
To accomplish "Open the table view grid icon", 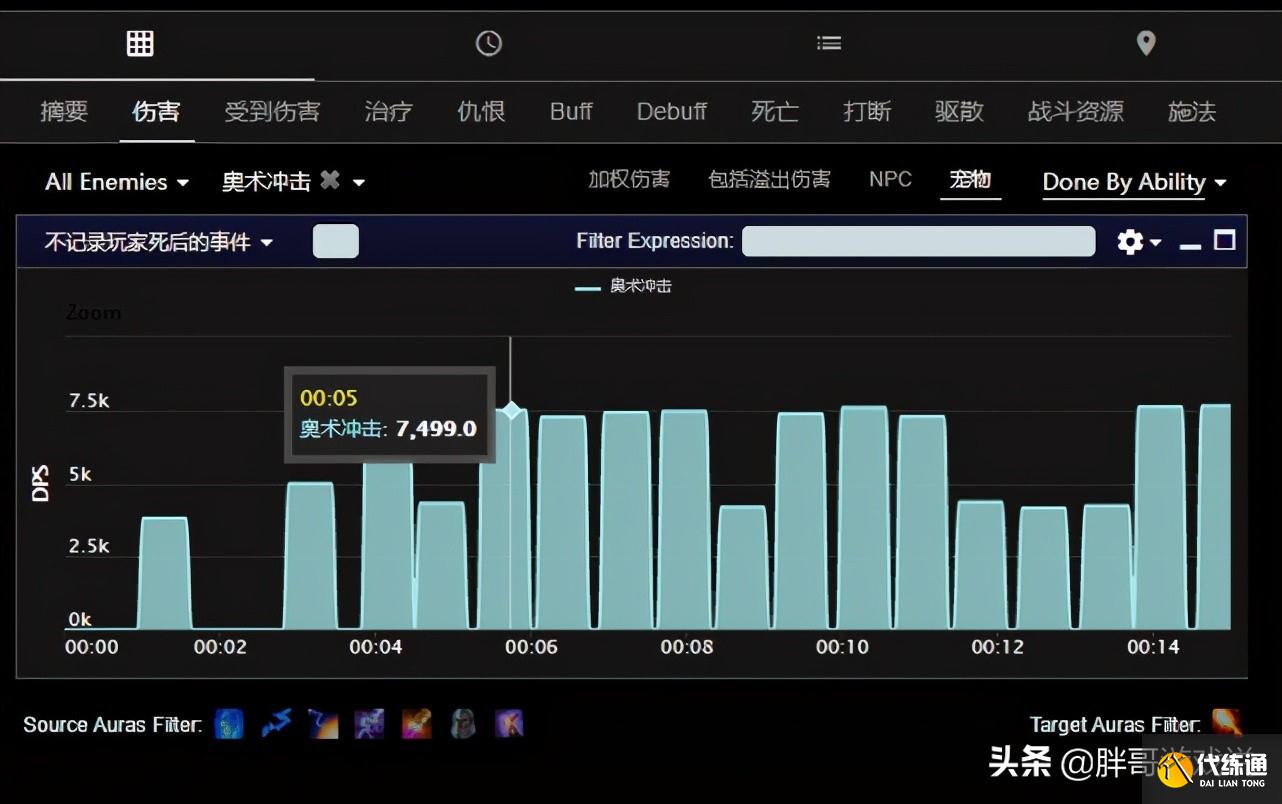I will click(139, 42).
